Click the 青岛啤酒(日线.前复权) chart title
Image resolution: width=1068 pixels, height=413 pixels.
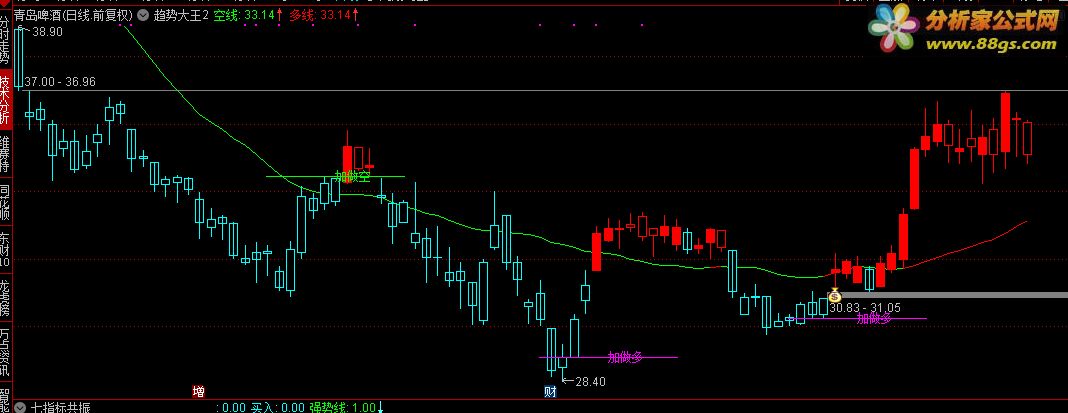(74, 15)
